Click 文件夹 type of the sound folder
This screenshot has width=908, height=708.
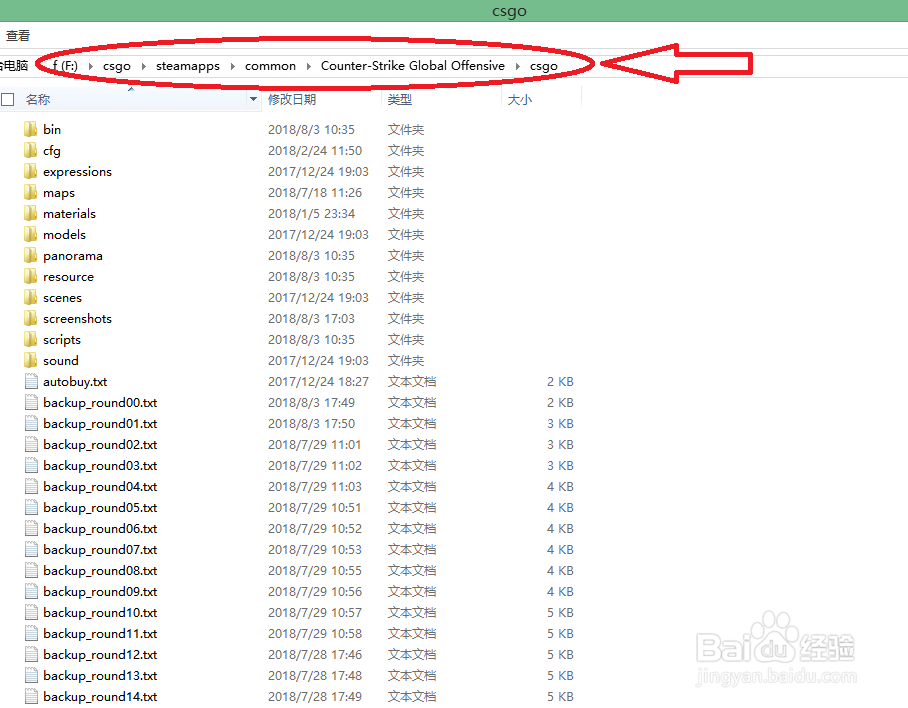405,360
